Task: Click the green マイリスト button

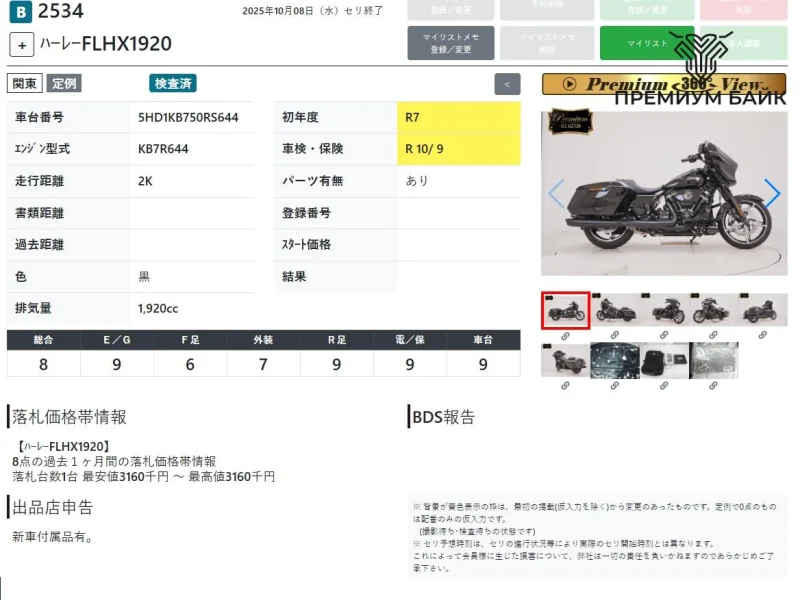Action: coord(646,43)
